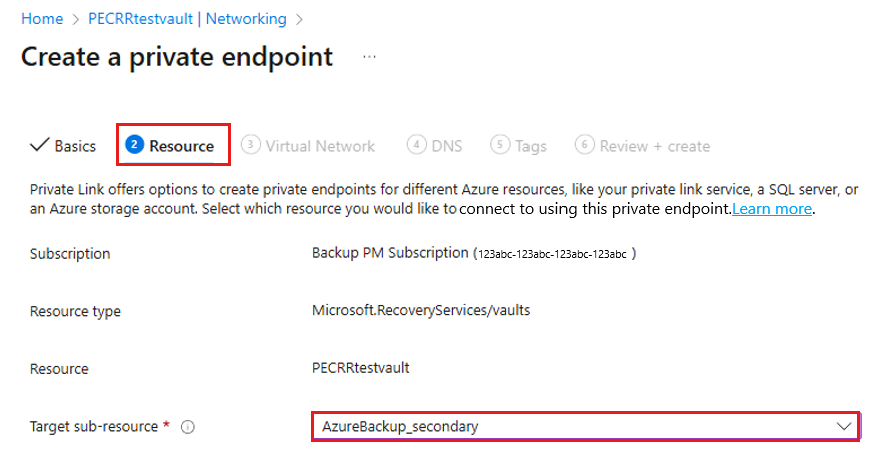This screenshot has width=890, height=454.
Task: Click the Learn more link
Action: pyautogui.click(x=772, y=209)
